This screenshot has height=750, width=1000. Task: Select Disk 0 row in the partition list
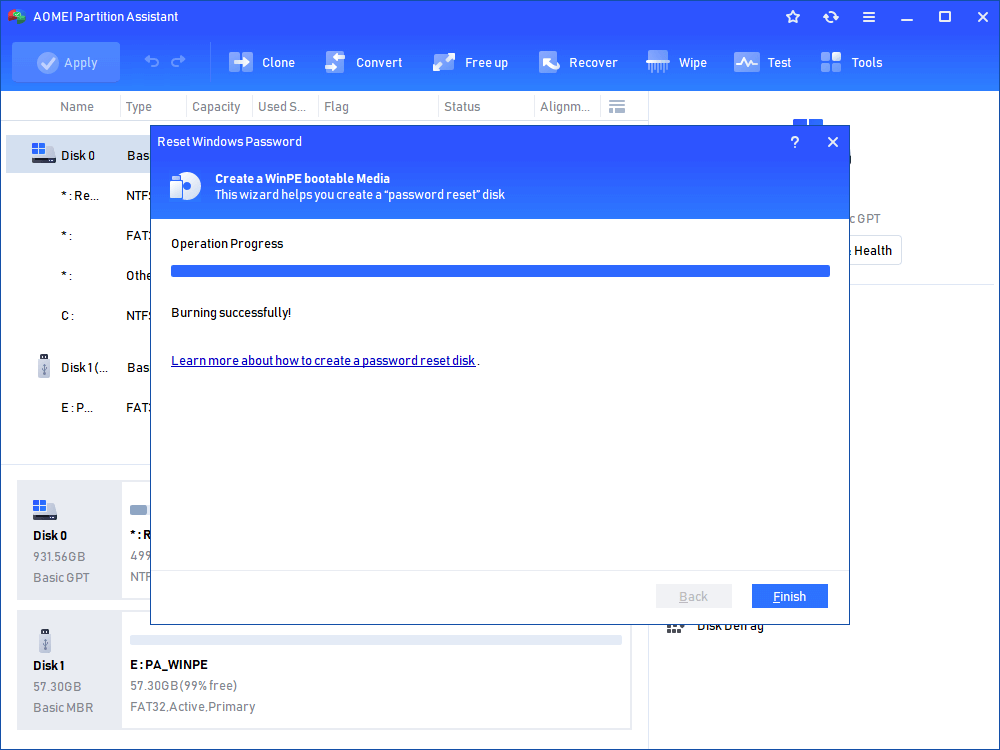(78, 155)
